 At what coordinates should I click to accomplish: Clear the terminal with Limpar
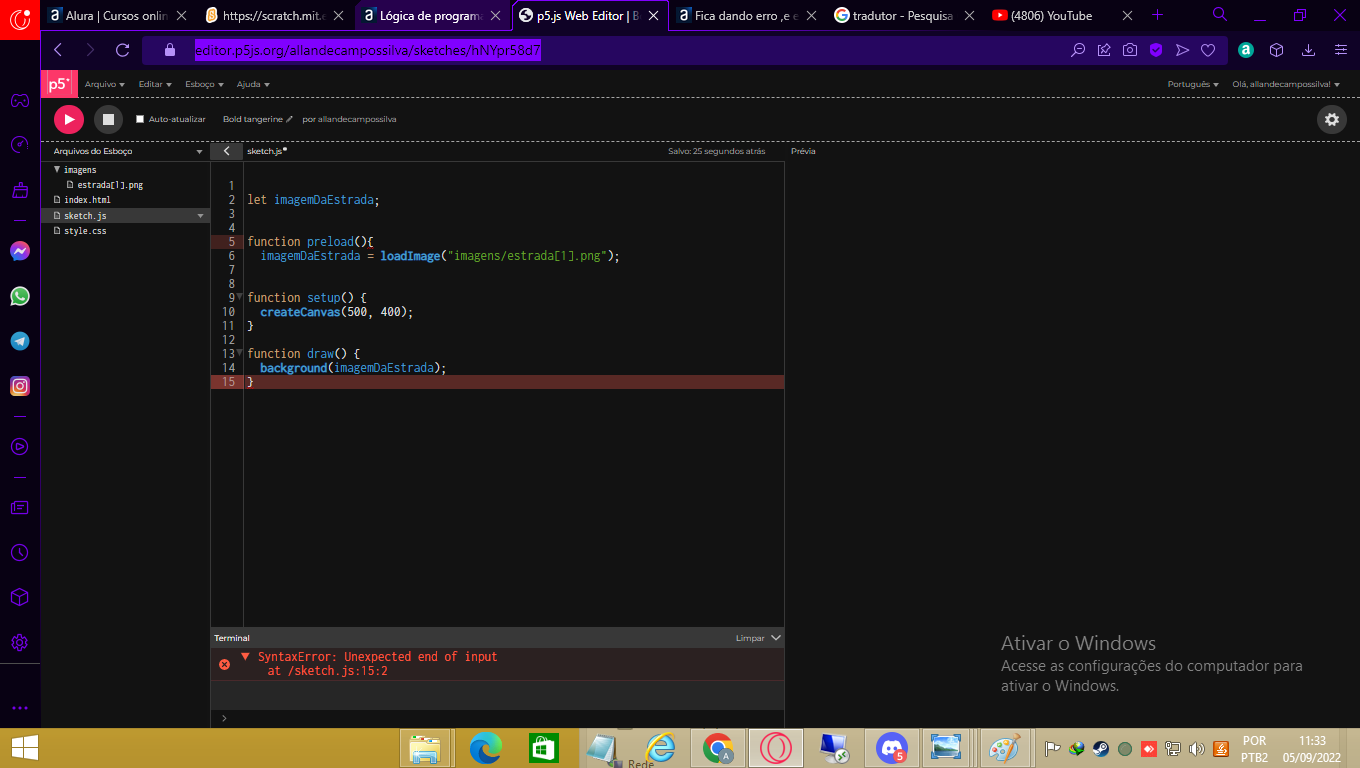(x=750, y=638)
